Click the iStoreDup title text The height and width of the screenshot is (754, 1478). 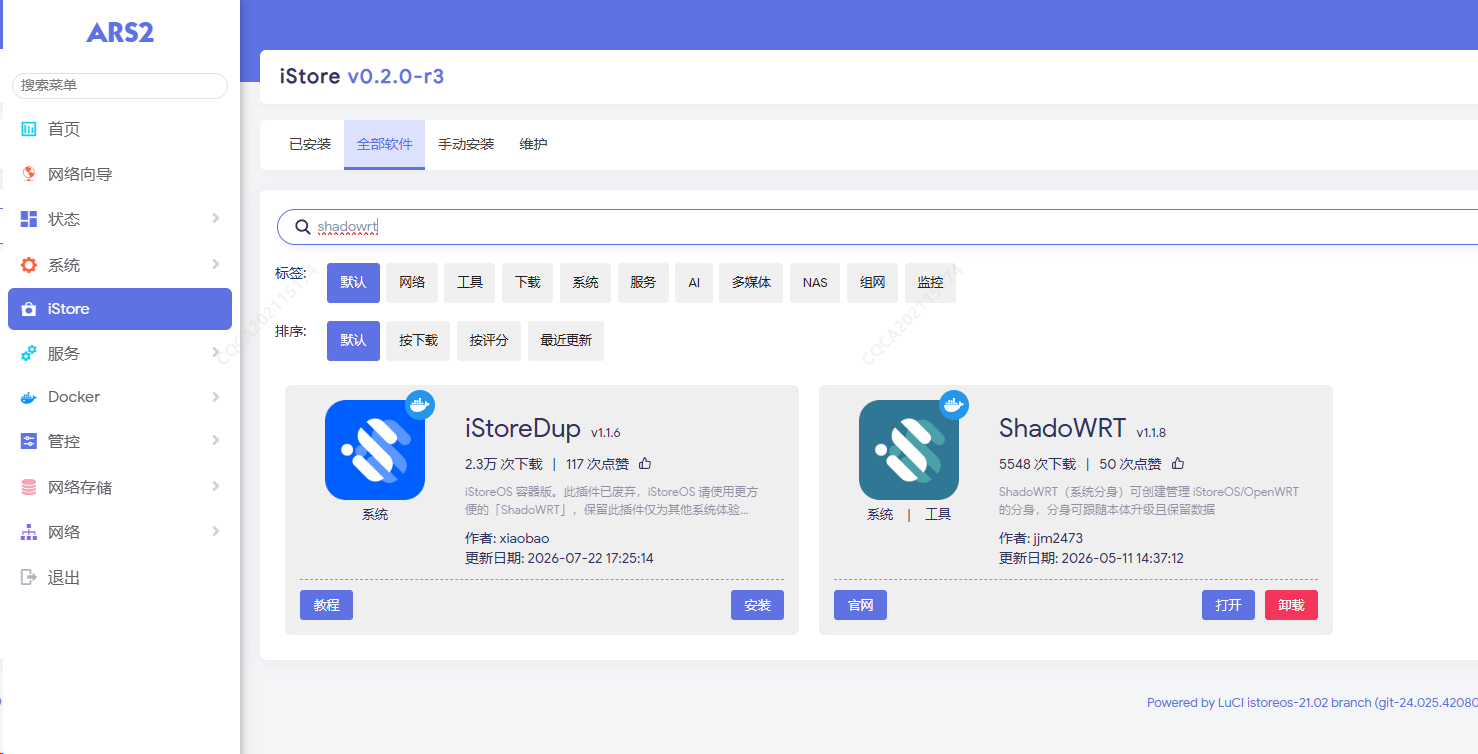[523, 429]
